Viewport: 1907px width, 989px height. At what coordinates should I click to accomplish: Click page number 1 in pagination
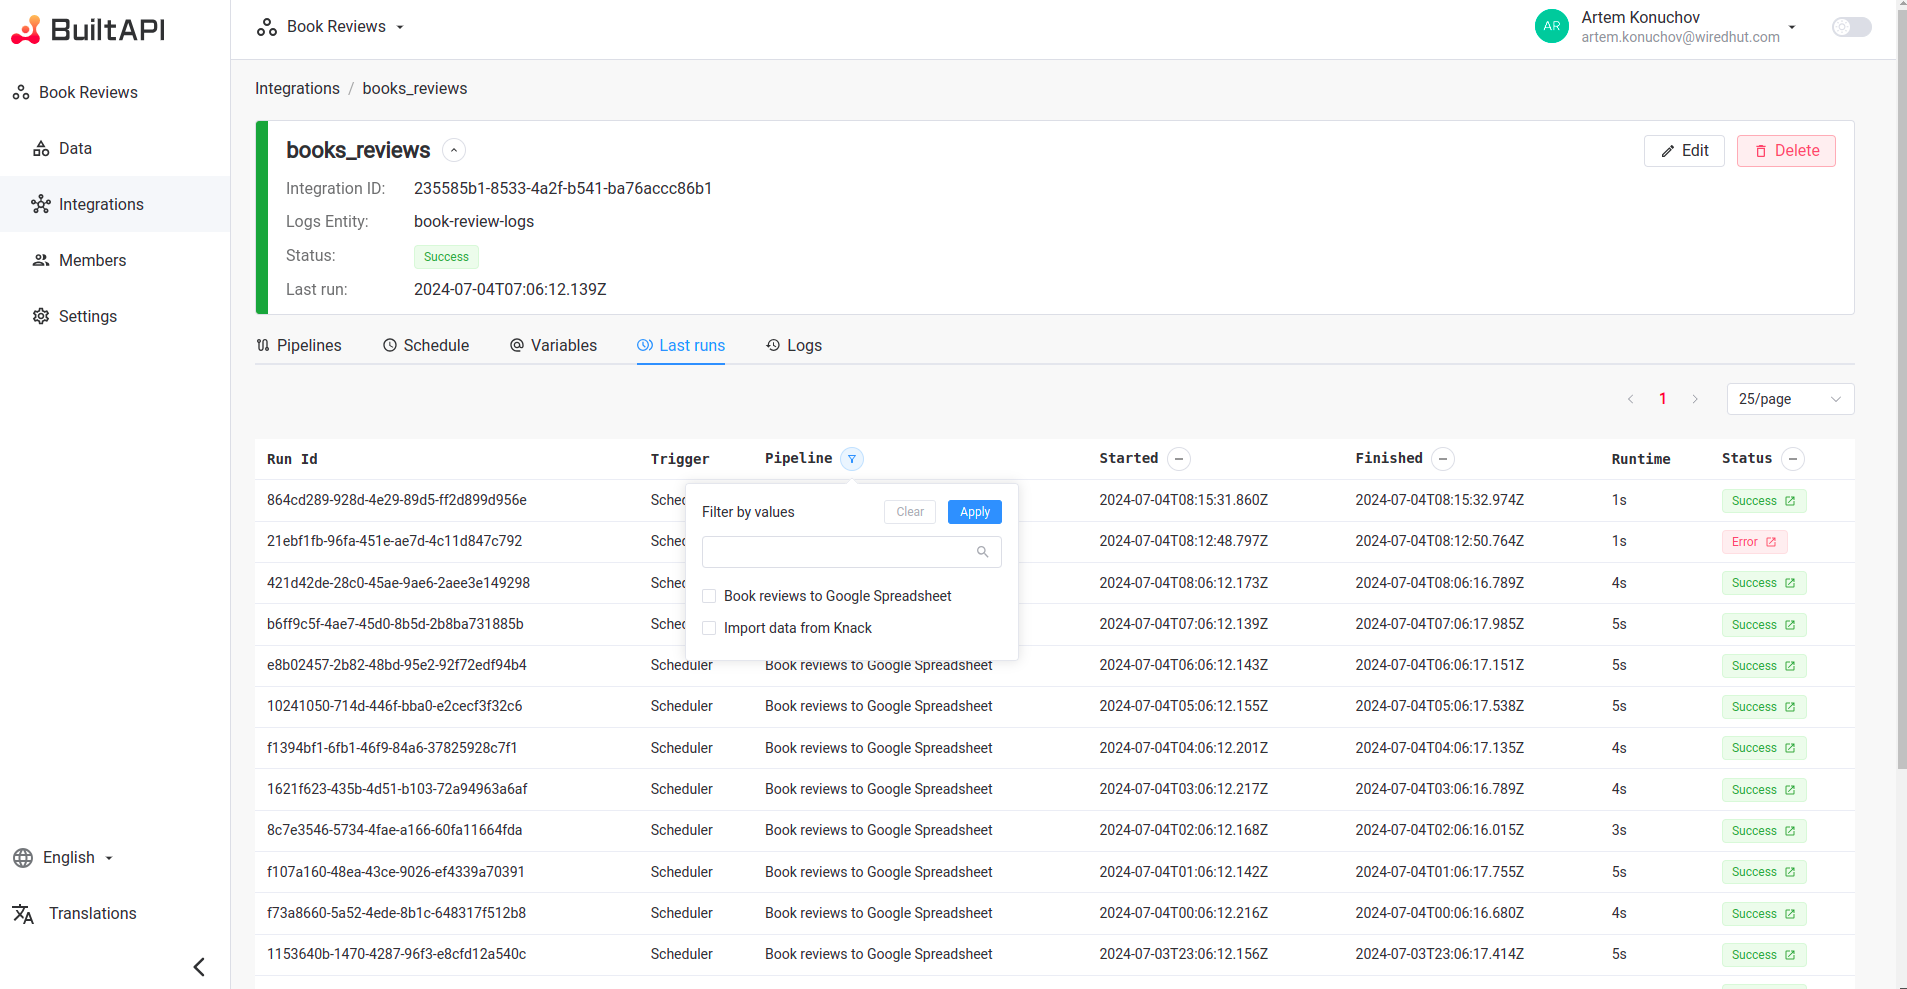[x=1663, y=399]
